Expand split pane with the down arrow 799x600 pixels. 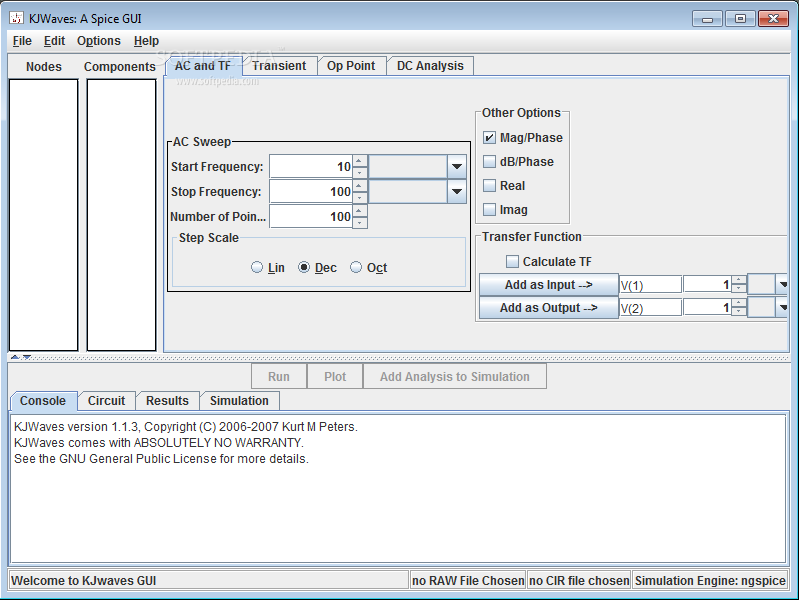point(27,357)
